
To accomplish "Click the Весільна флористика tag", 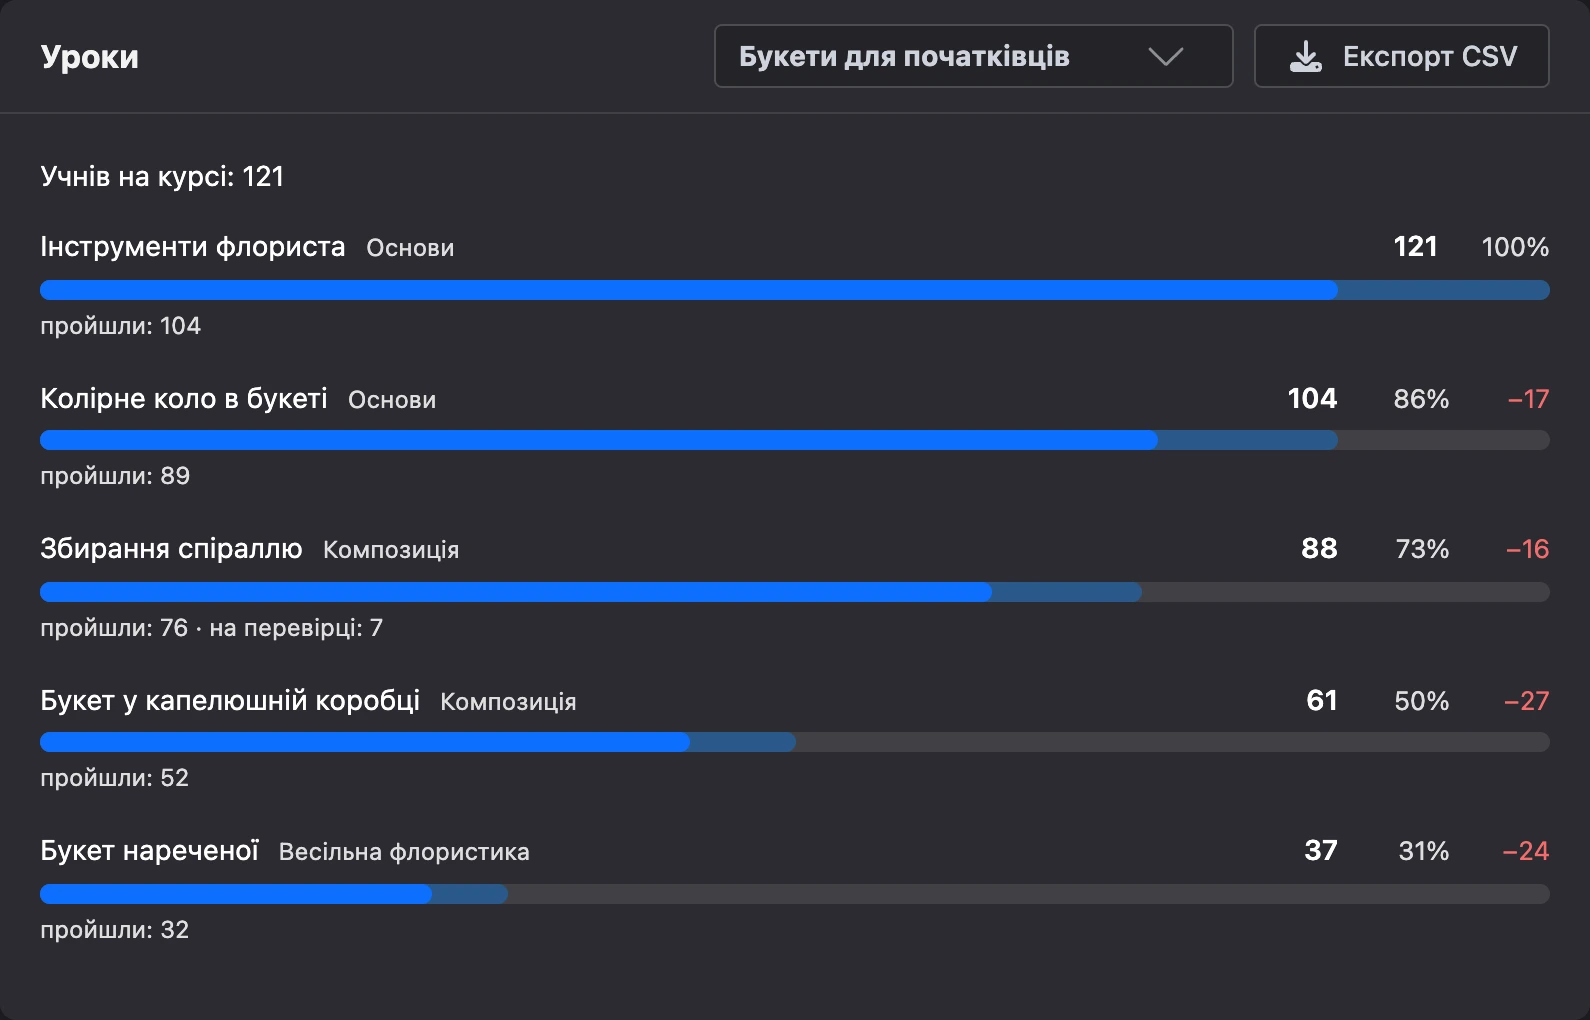I will coord(404,852).
